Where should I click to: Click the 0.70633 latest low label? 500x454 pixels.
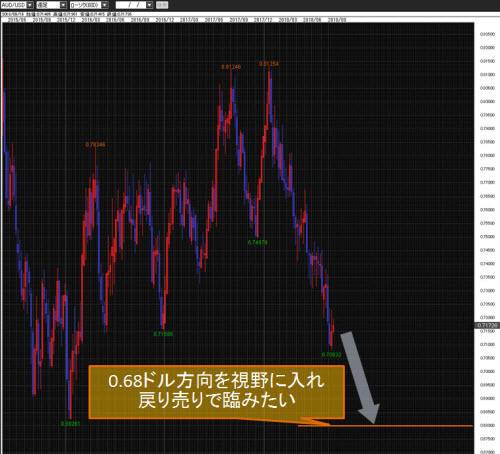click(331, 354)
